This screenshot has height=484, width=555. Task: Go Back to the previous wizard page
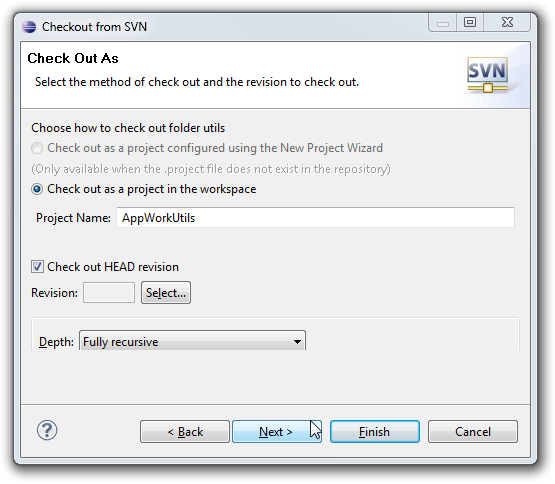click(185, 432)
